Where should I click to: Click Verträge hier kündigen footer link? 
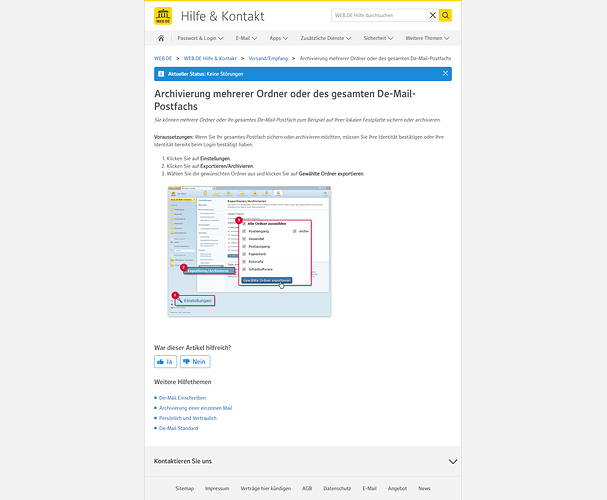coord(266,488)
